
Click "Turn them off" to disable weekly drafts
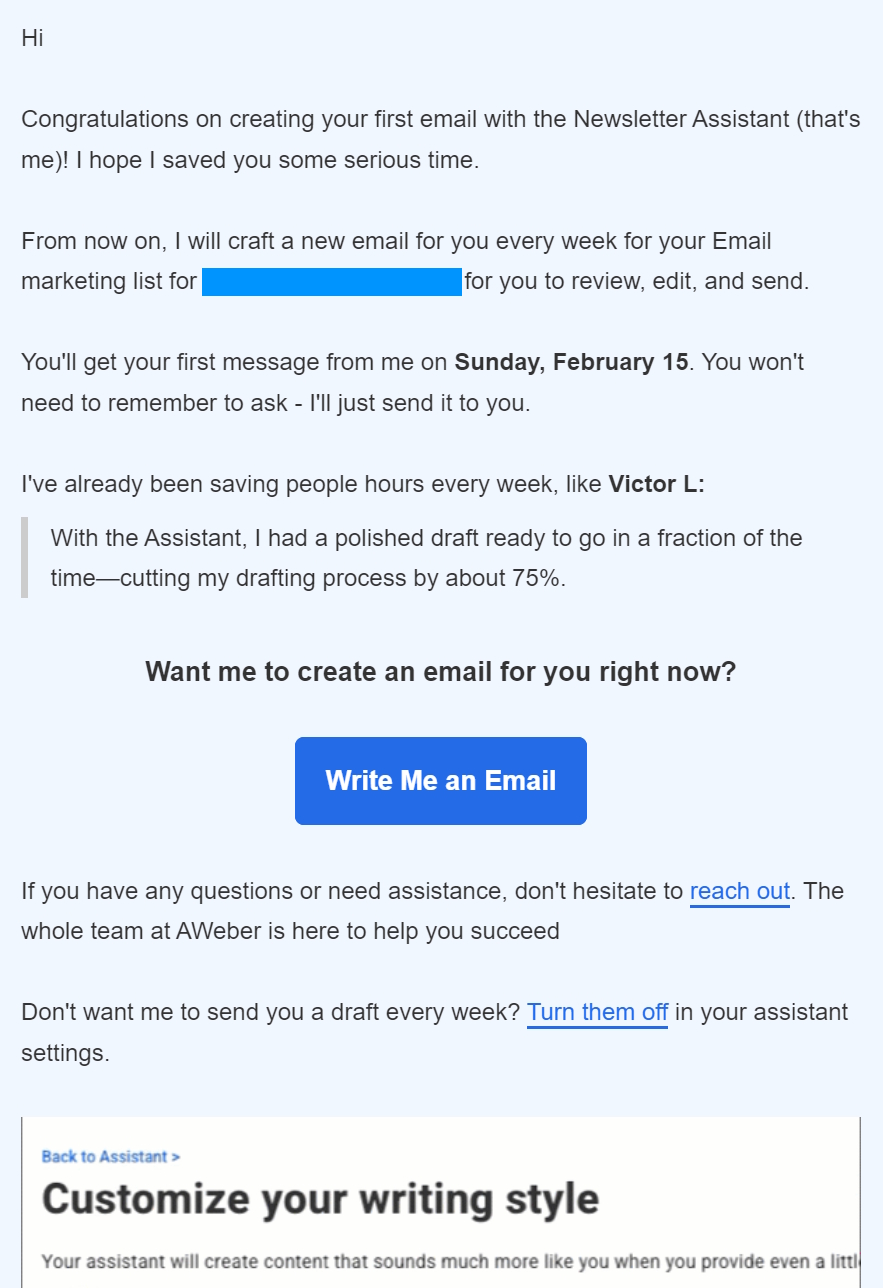(x=597, y=1012)
